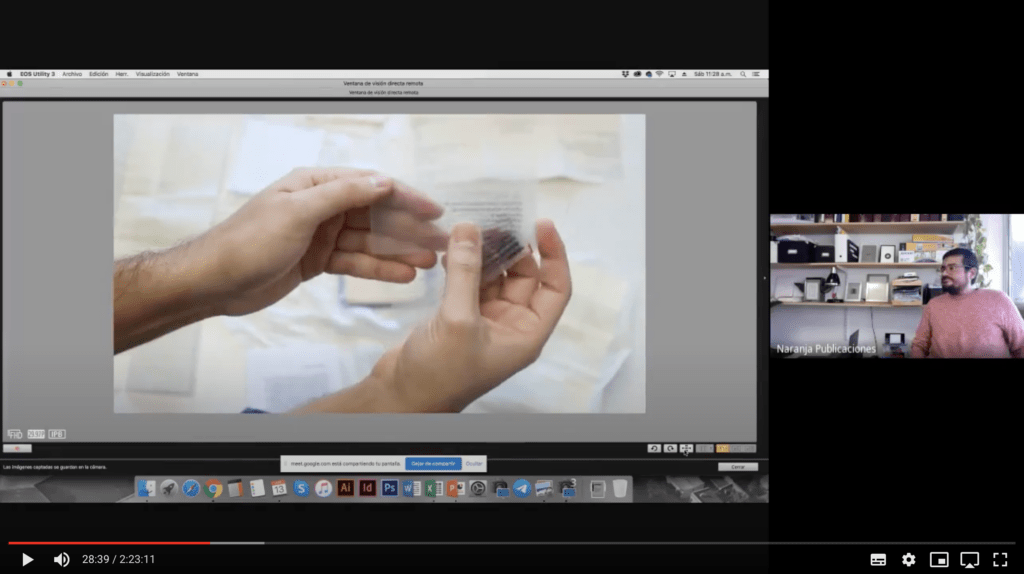Open Spotlight search in menu bar
Viewport: 1024px width, 574px height.
pos(743,74)
